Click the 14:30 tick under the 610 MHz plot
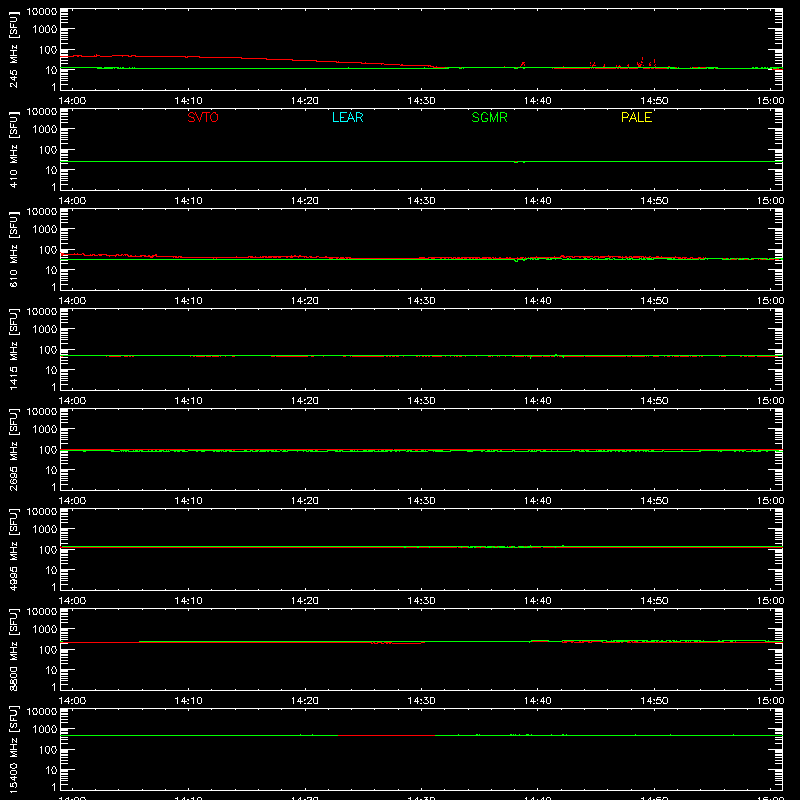This screenshot has width=800, height=800. [x=421, y=301]
